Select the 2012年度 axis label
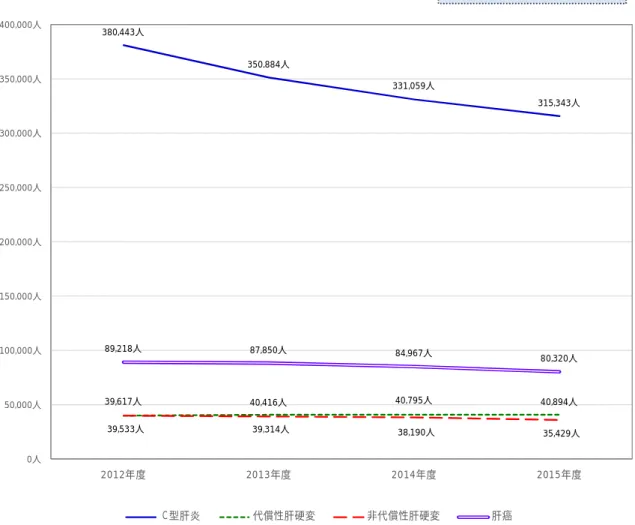Image resolution: width=635 pixels, height=525 pixels. (x=123, y=475)
